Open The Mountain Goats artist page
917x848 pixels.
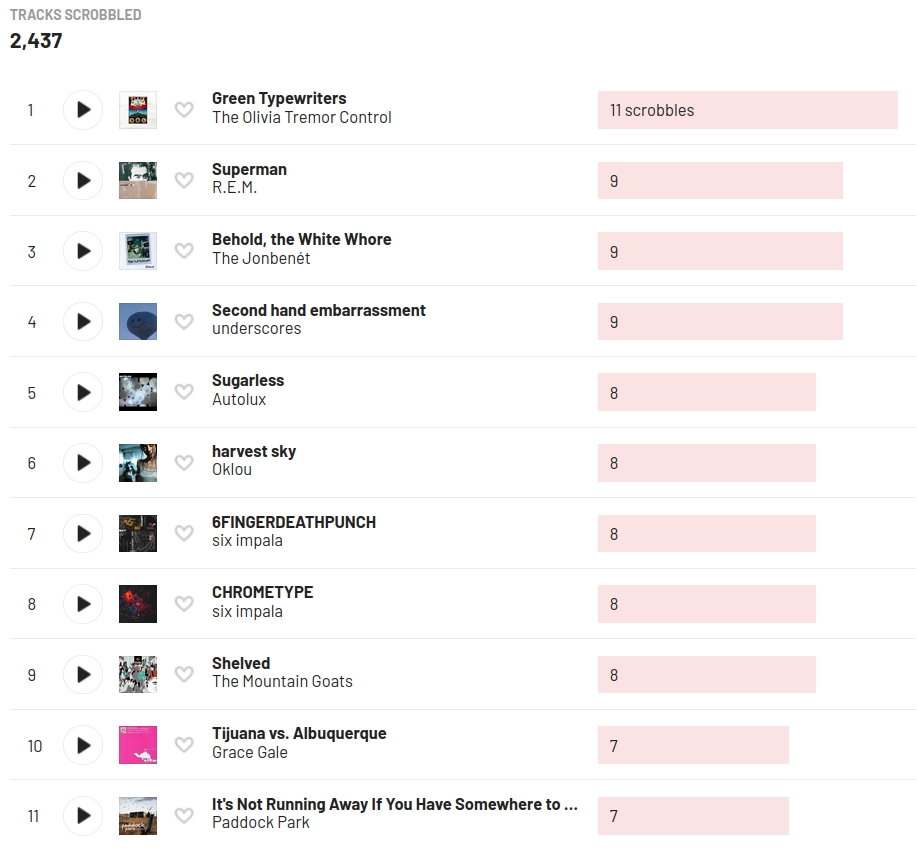pyautogui.click(x=282, y=682)
